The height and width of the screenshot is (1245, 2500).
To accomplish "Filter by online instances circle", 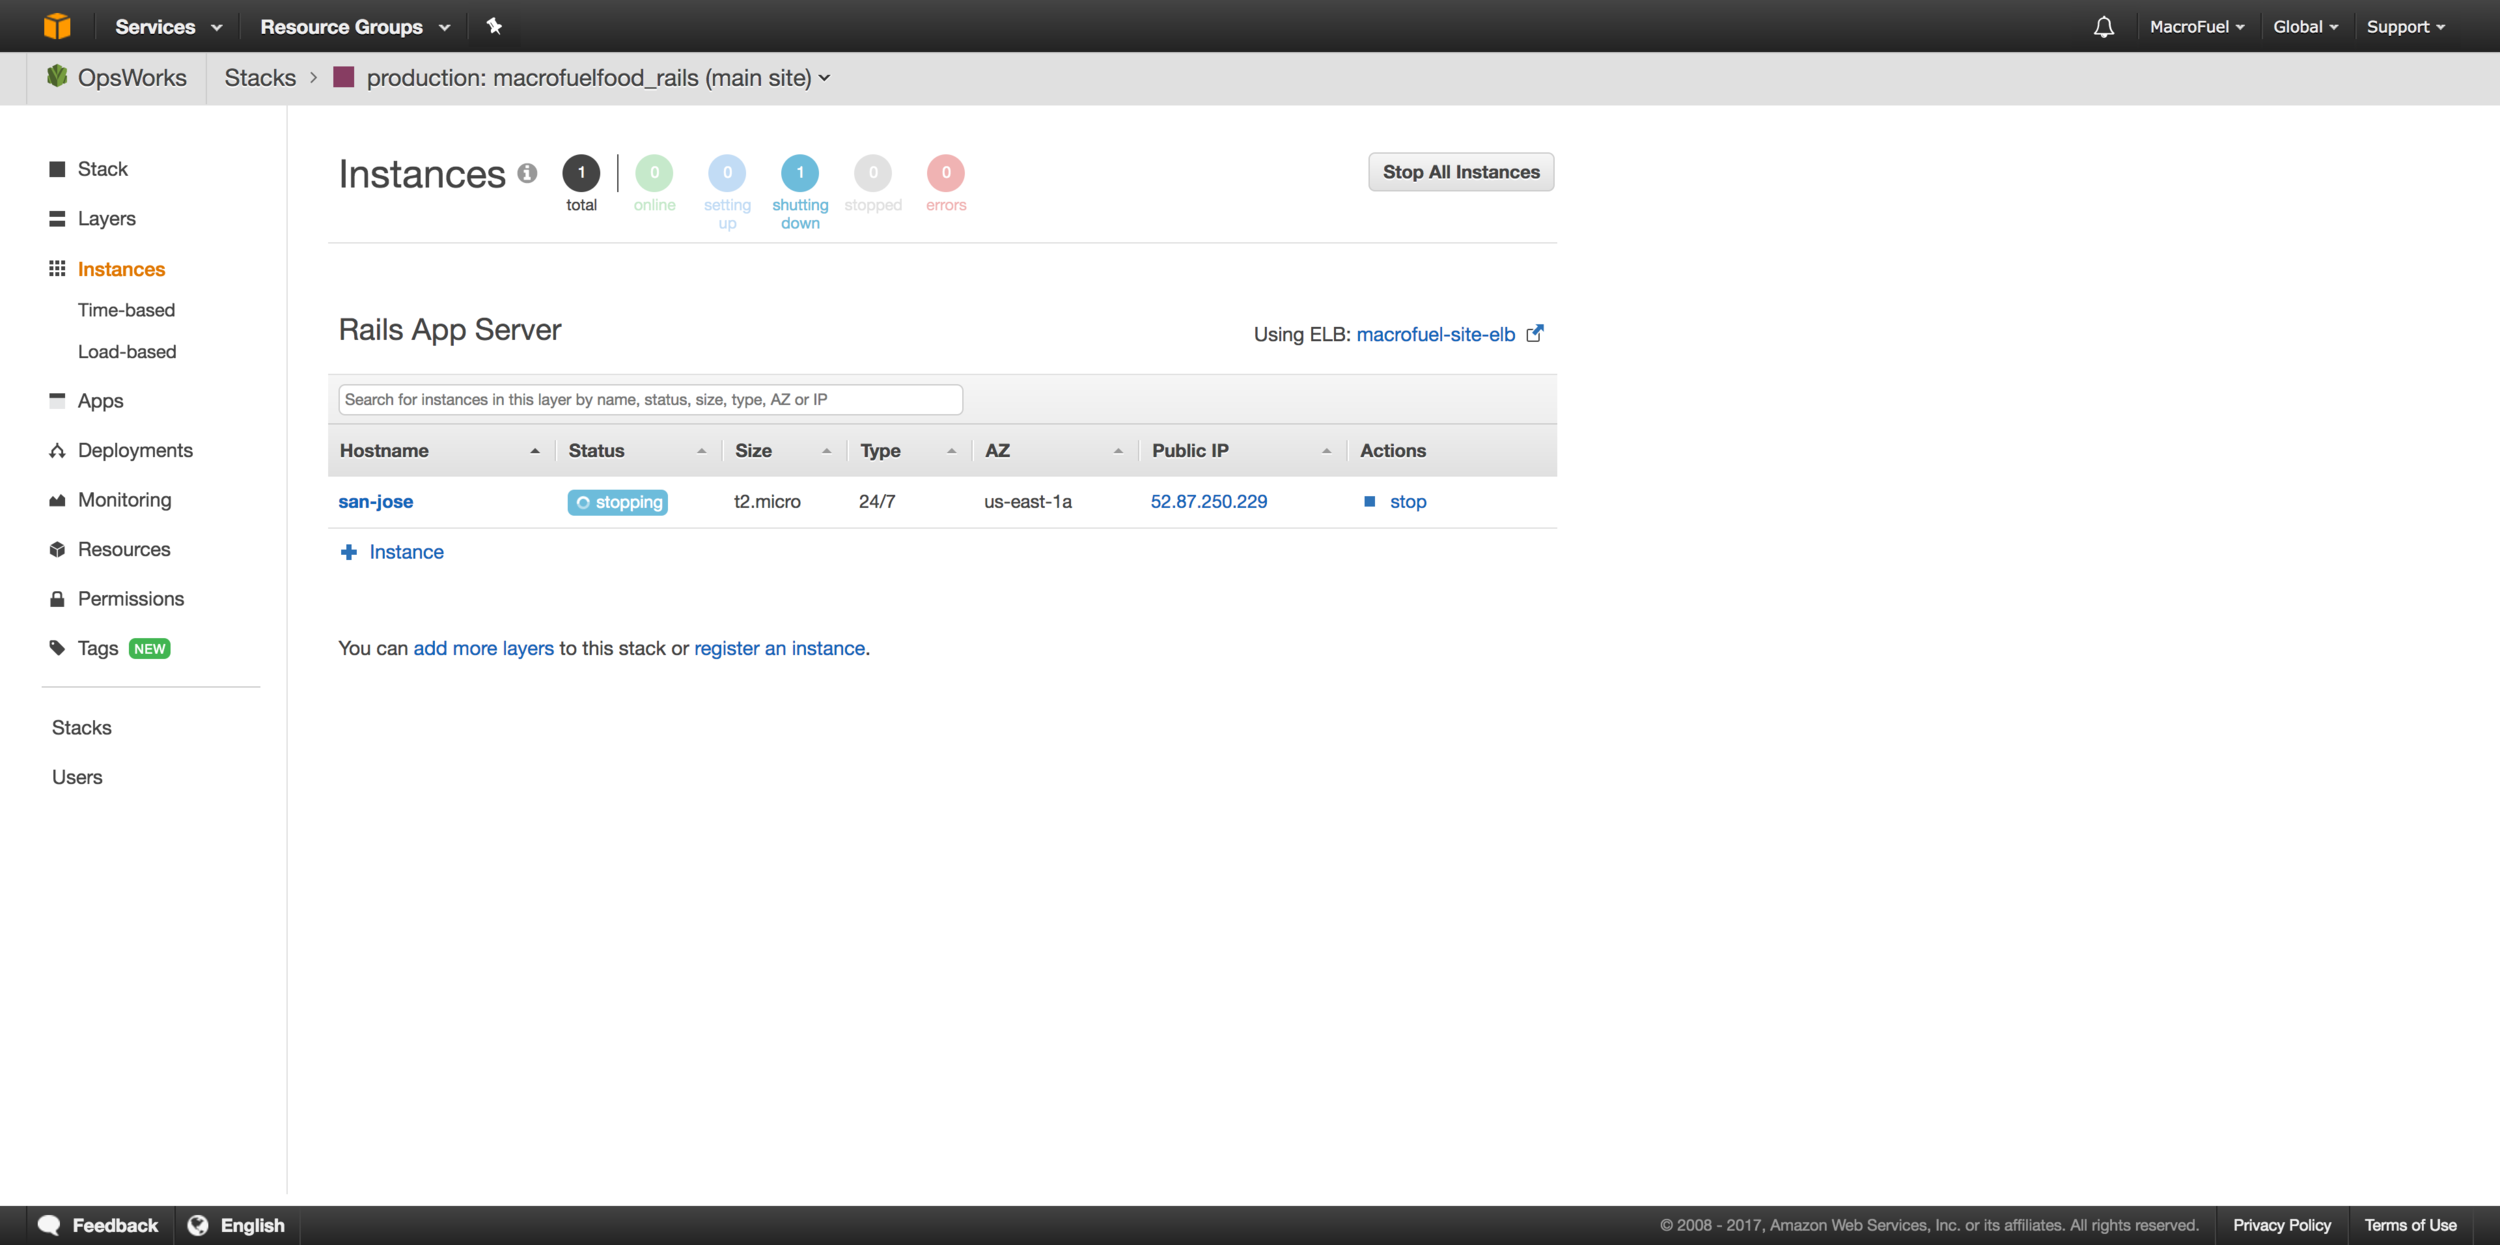I will pos(654,172).
